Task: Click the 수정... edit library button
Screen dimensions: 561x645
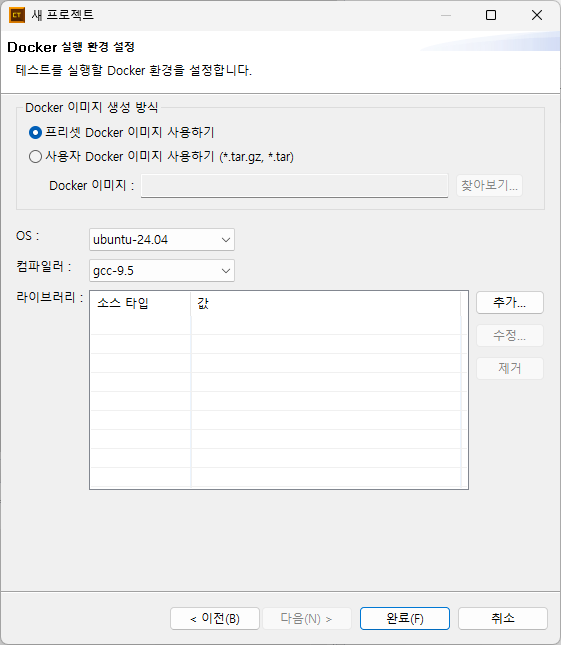Action: tap(510, 336)
